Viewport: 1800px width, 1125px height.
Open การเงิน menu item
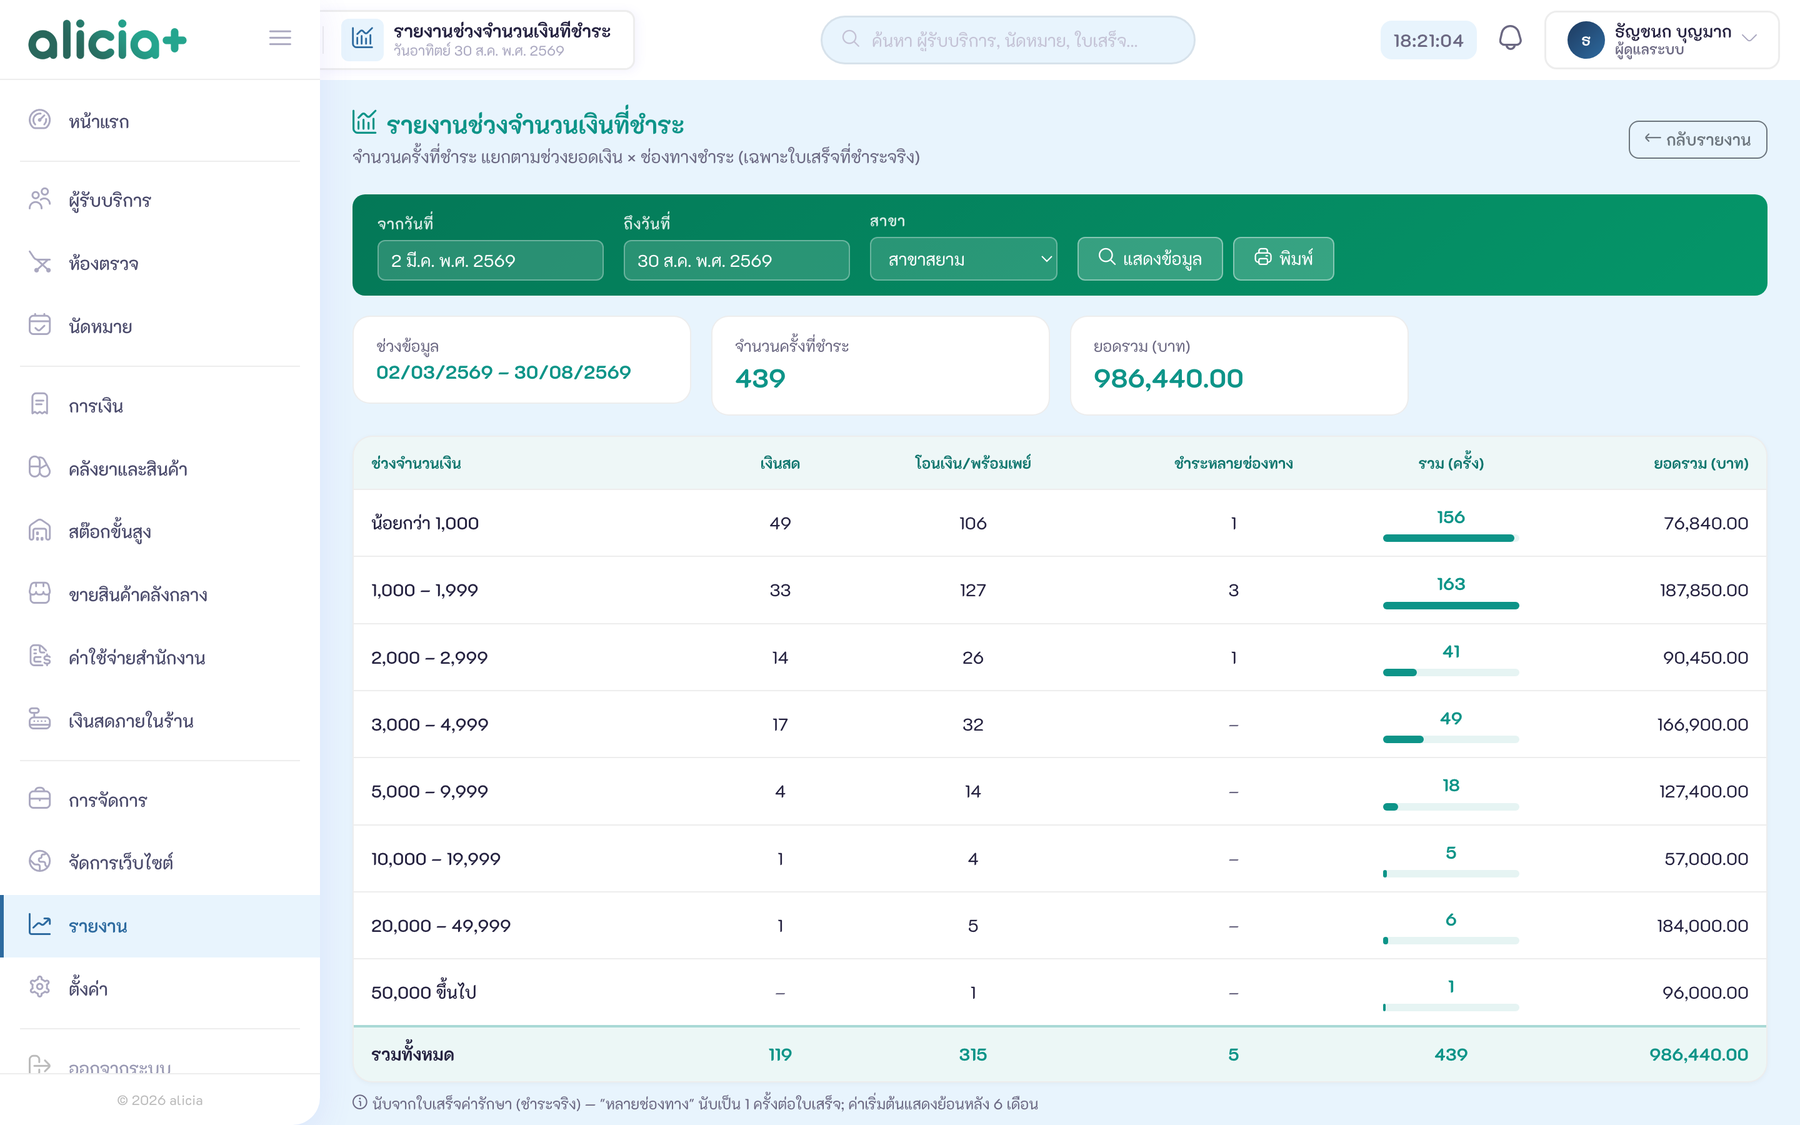(160, 405)
